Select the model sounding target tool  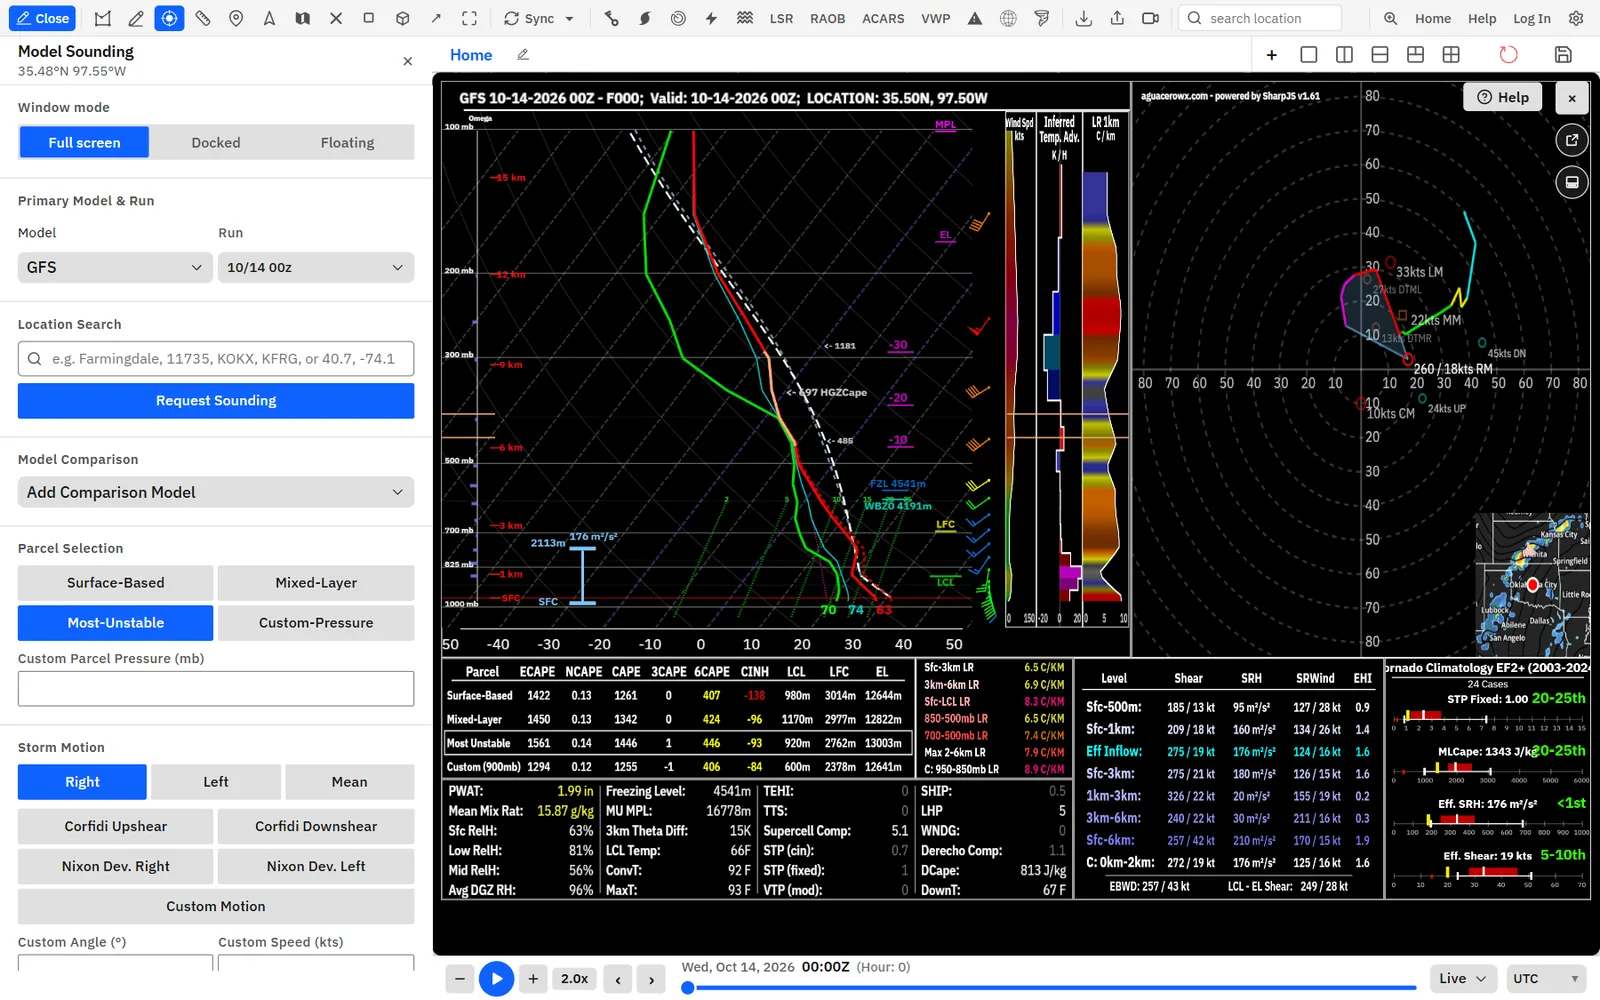click(x=169, y=18)
